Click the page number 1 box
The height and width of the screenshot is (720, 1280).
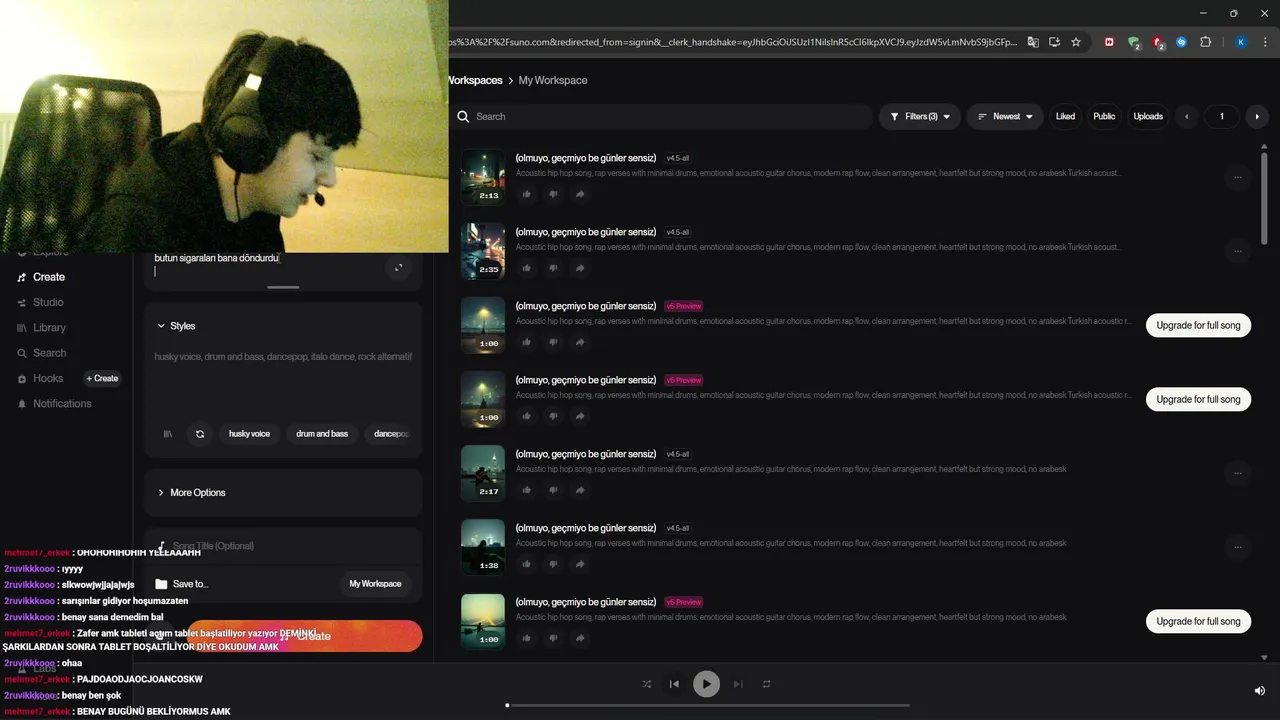1221,117
